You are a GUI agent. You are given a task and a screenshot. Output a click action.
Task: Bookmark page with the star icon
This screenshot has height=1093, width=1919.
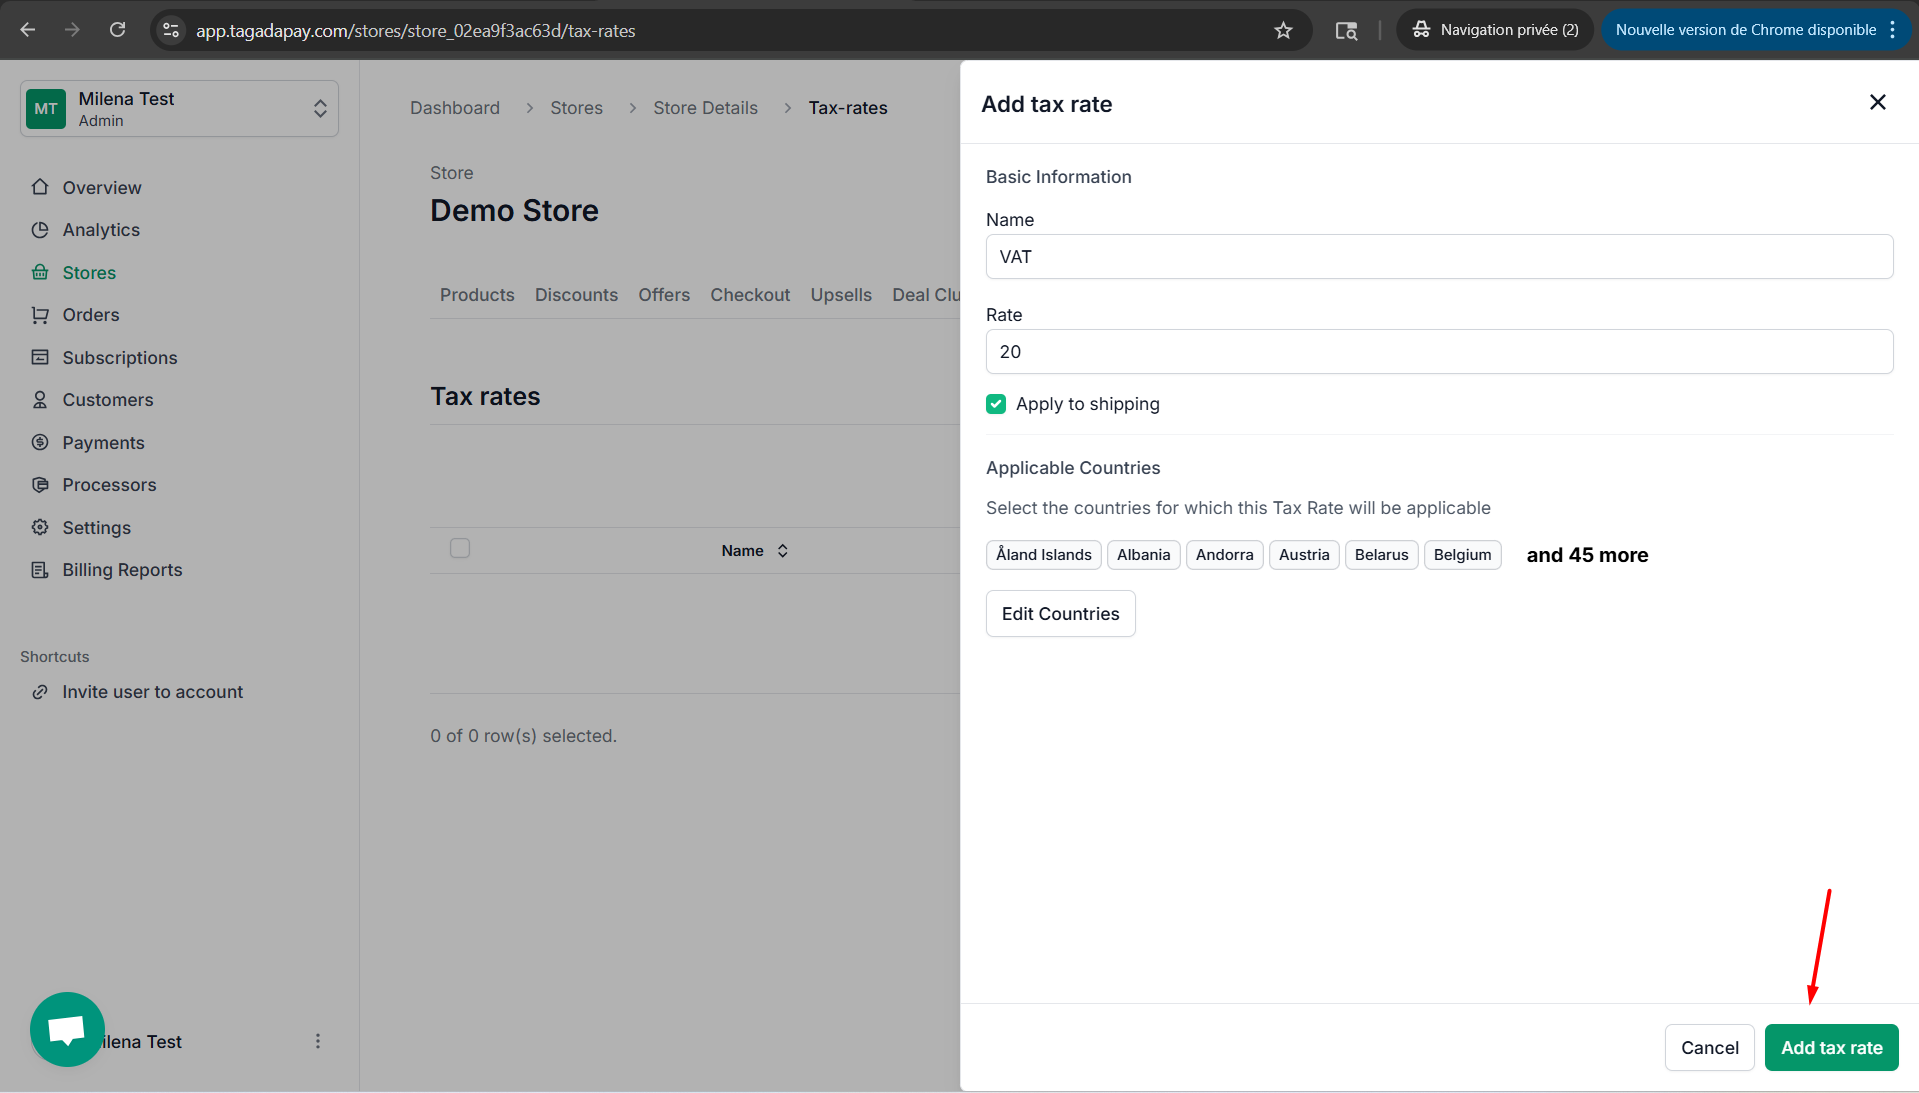(x=1283, y=30)
